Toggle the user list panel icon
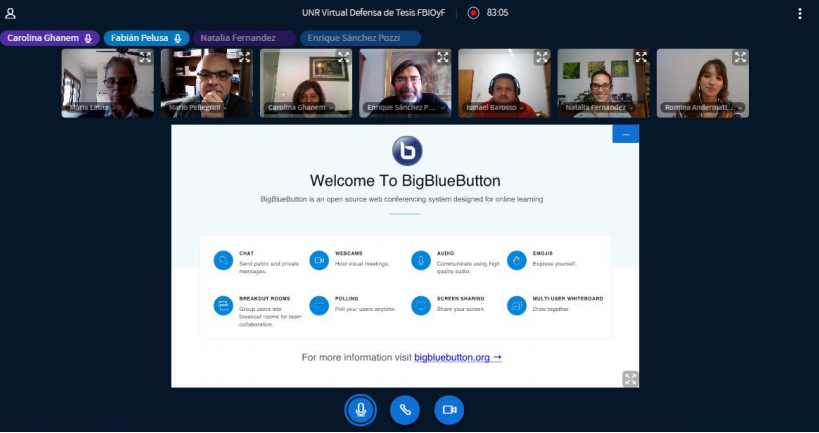 (x=11, y=13)
